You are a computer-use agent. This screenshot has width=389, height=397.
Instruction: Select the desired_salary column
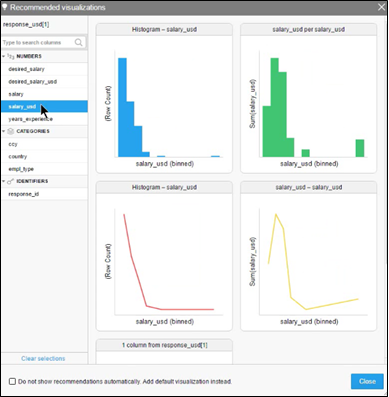point(44,69)
